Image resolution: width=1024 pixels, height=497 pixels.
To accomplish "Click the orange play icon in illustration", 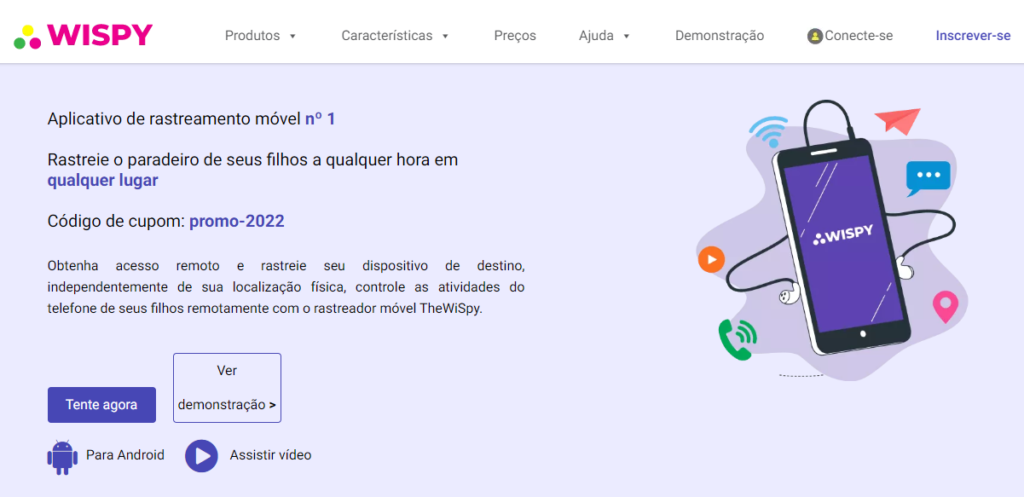I will (x=711, y=259).
